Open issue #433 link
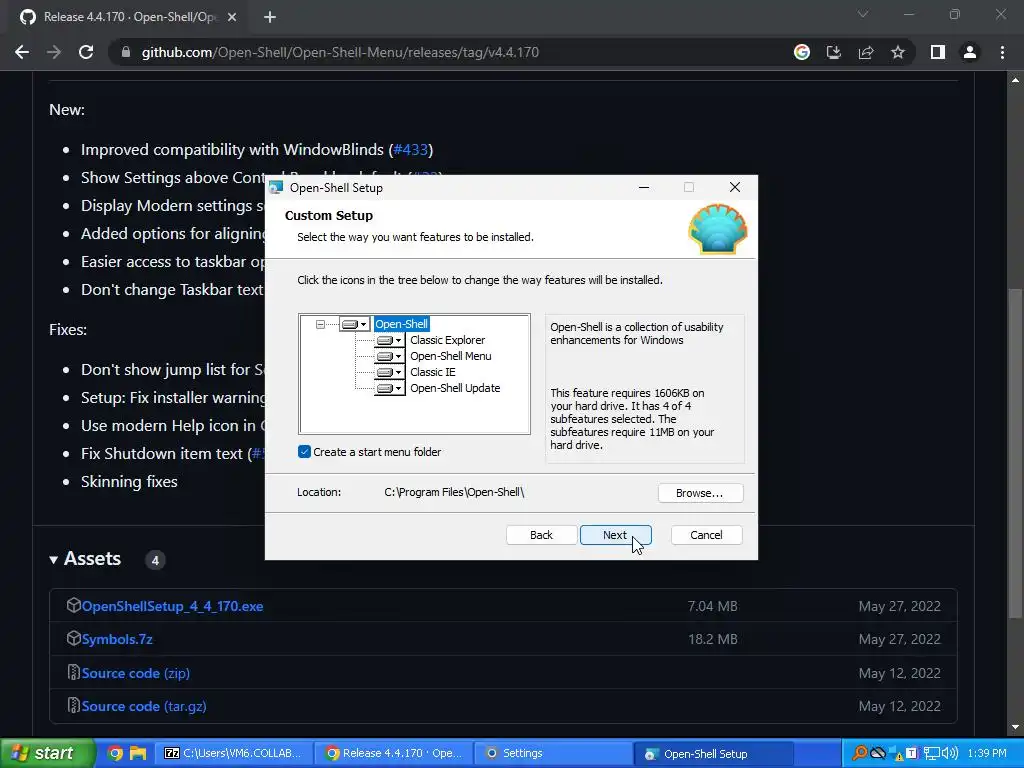Viewport: 1024px width, 768px height. [x=411, y=150]
